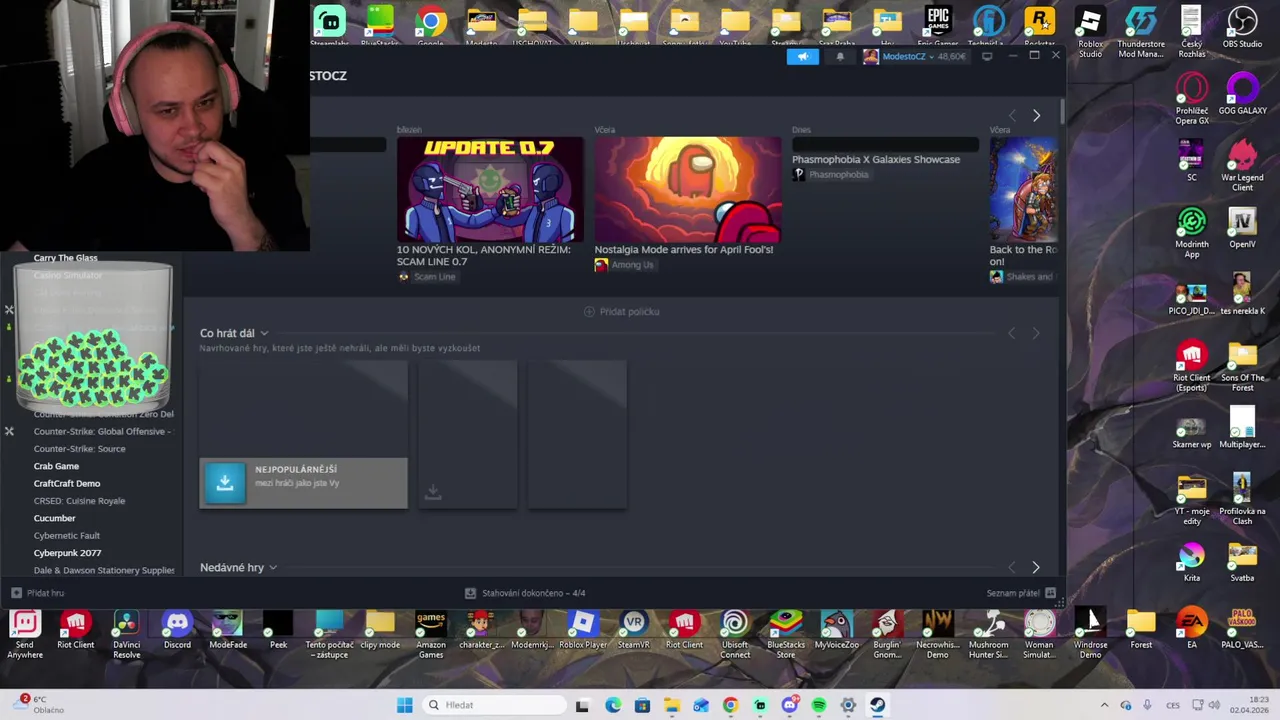Screen dimensions: 1280x720
Task: Open Steam notifications bell
Action: [840, 57]
